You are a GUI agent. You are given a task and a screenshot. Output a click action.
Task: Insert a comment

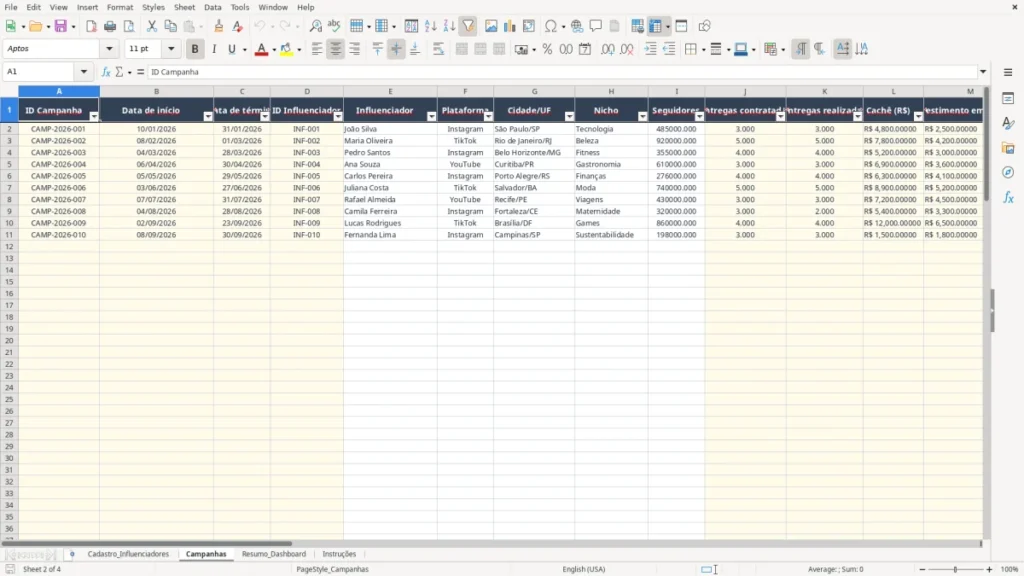click(596, 26)
